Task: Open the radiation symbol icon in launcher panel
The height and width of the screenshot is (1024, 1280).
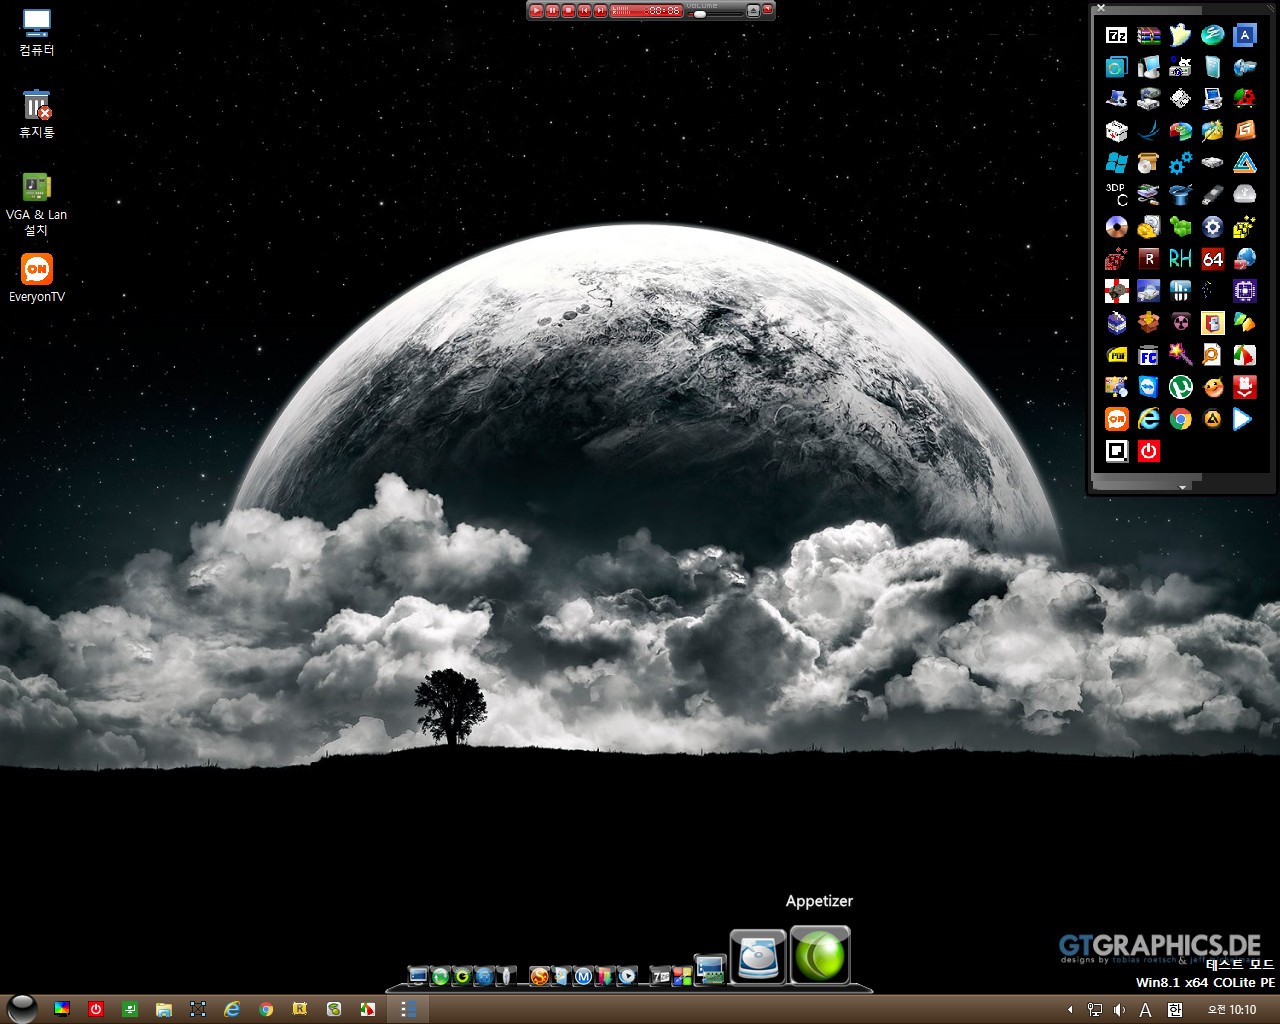Action: 1181,323
